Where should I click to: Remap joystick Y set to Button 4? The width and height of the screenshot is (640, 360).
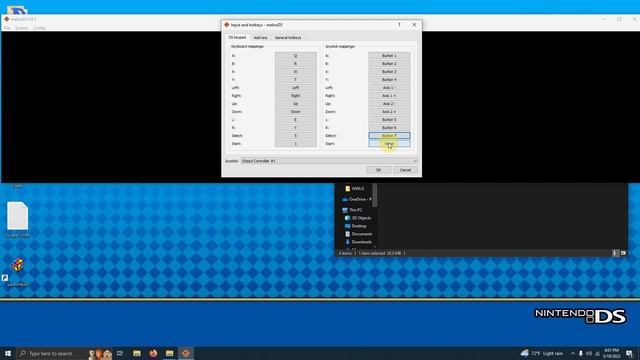click(389, 80)
